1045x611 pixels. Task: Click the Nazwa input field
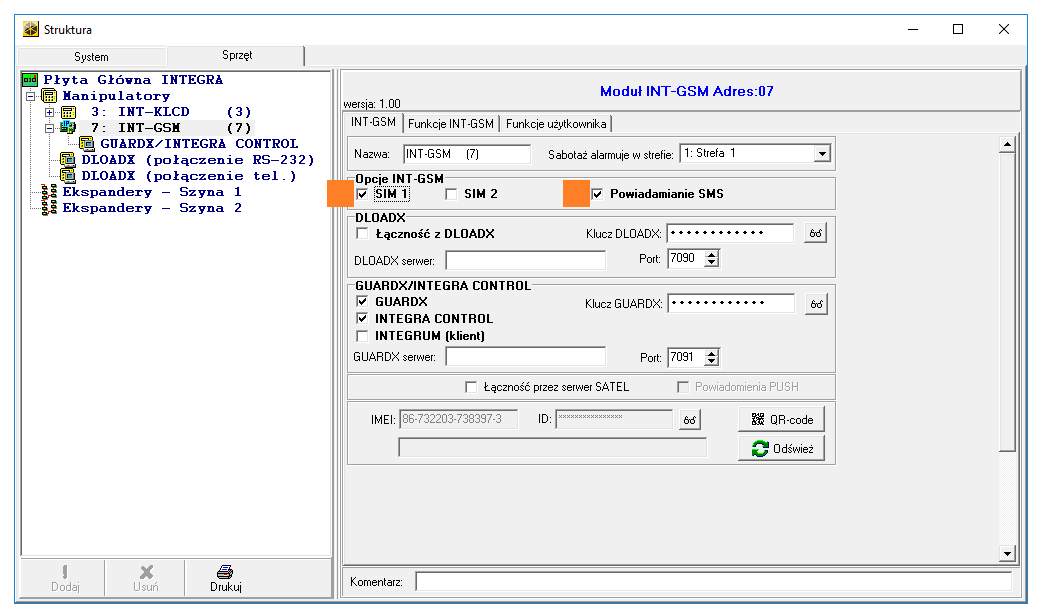click(x=467, y=154)
